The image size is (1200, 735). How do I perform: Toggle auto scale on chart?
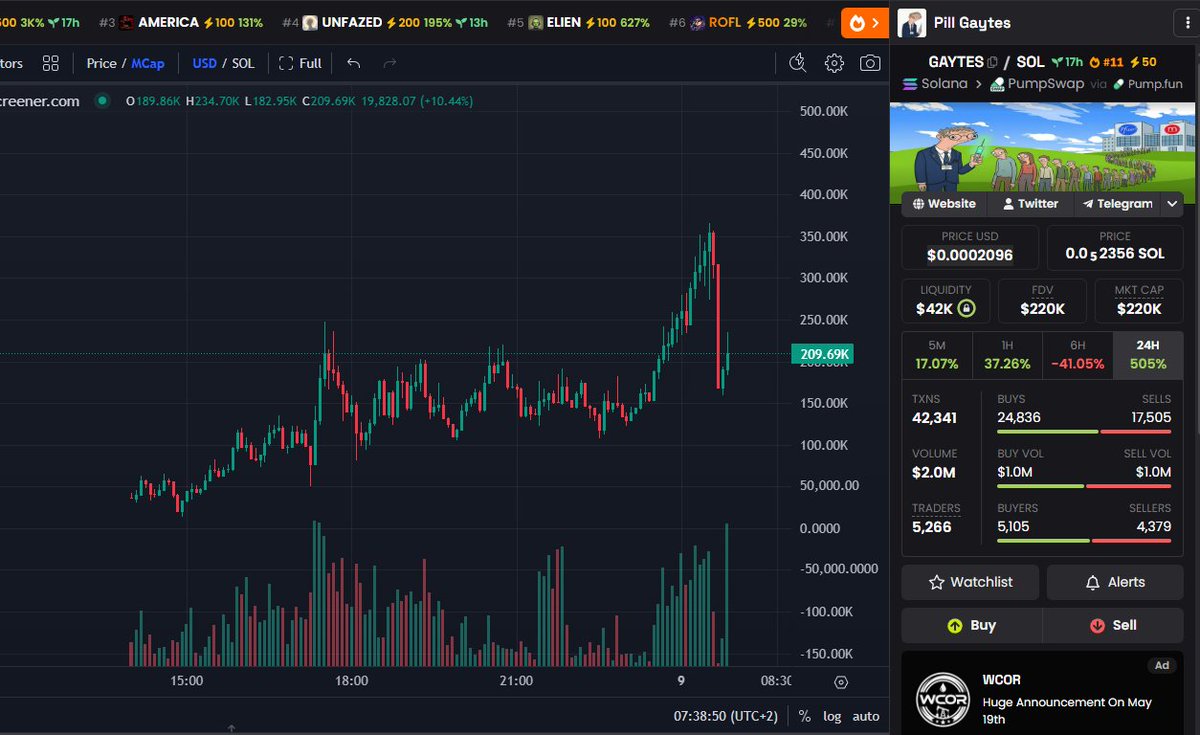(866, 716)
